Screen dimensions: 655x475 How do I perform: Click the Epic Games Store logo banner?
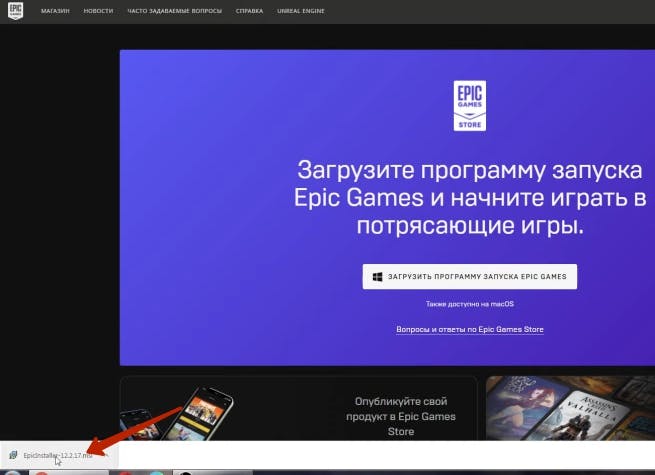click(x=470, y=106)
